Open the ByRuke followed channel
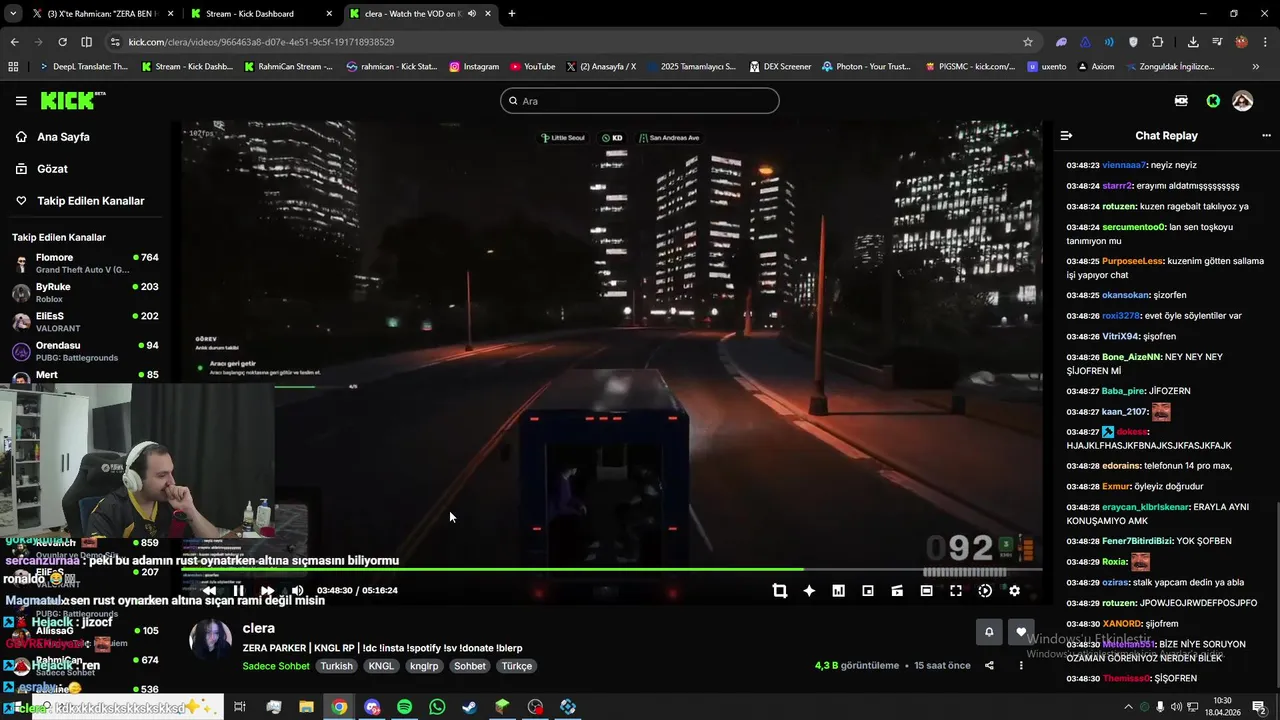Image resolution: width=1280 pixels, height=720 pixels. 85,293
